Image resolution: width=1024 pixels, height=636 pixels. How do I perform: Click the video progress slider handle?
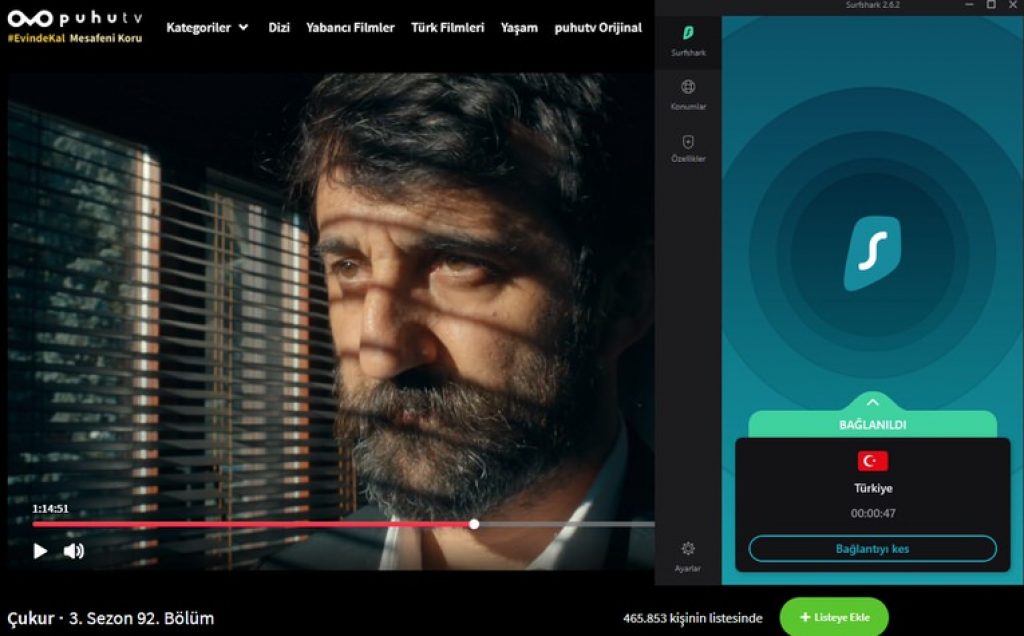tap(474, 524)
